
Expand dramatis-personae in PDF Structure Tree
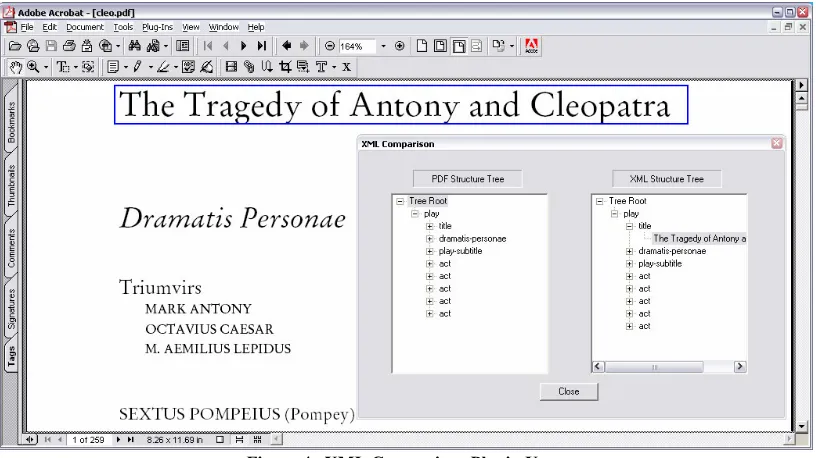429,239
